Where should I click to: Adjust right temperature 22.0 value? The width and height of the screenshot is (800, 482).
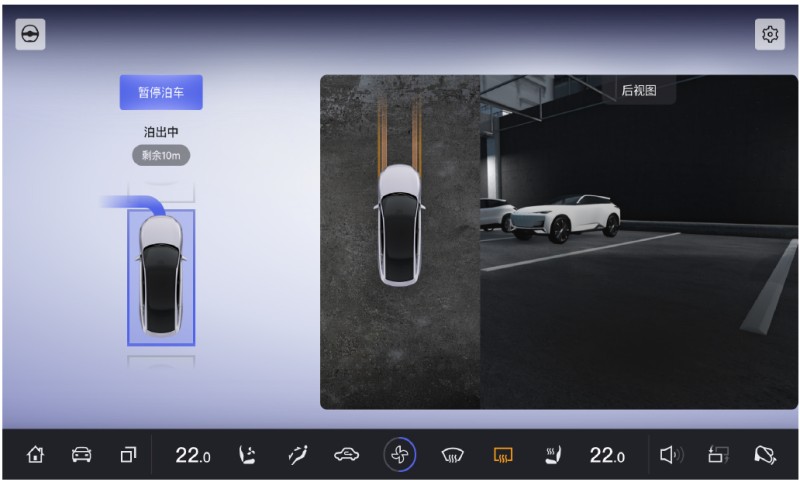607,455
